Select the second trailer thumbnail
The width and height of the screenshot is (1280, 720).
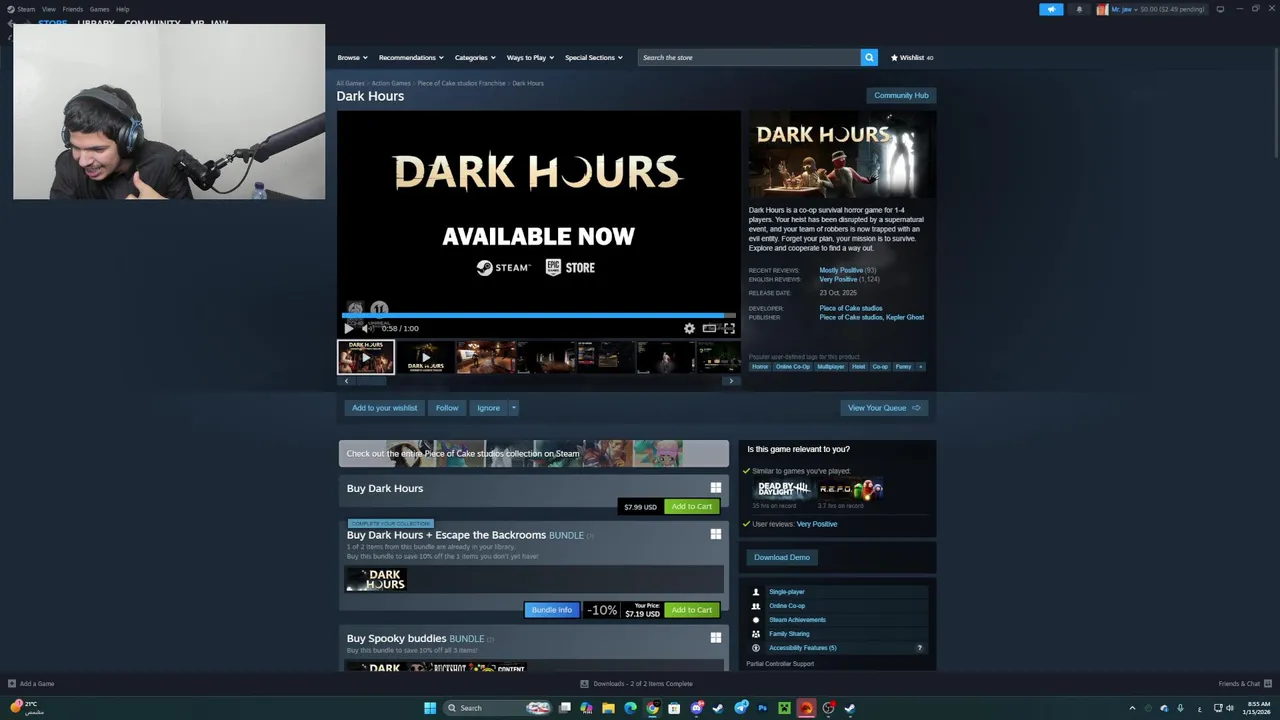tap(425, 357)
